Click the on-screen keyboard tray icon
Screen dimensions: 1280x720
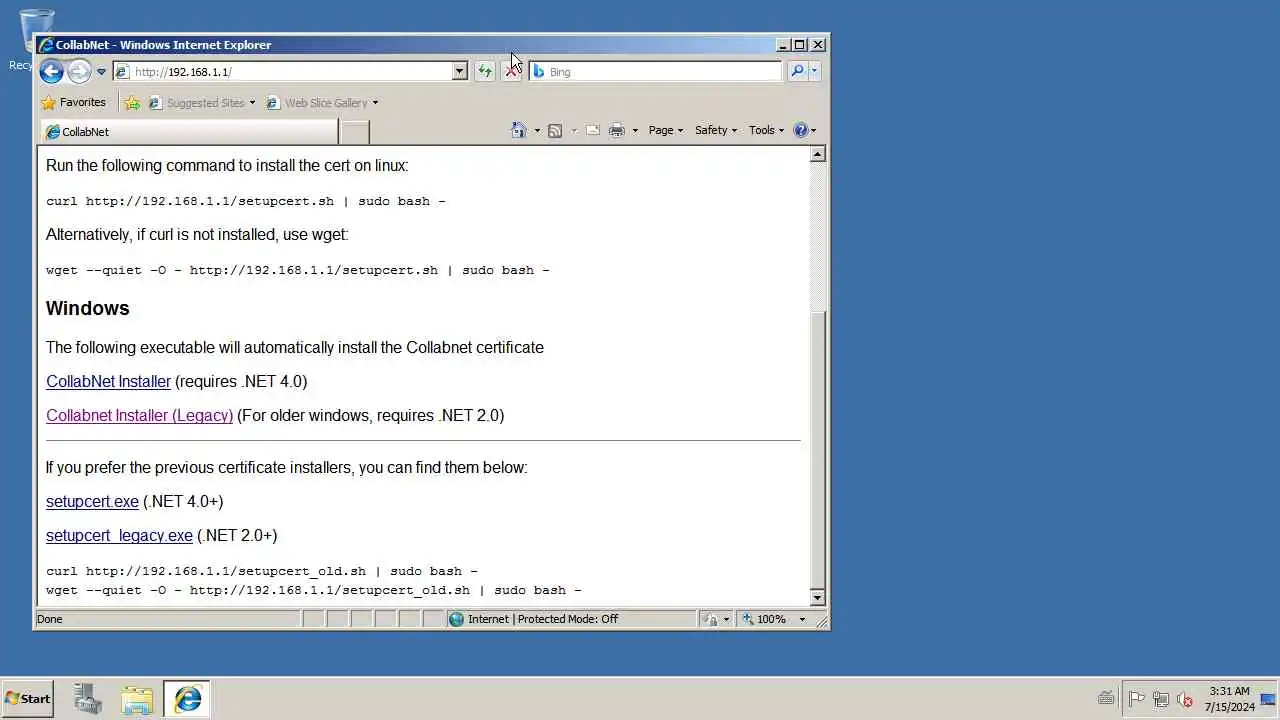click(x=1106, y=699)
